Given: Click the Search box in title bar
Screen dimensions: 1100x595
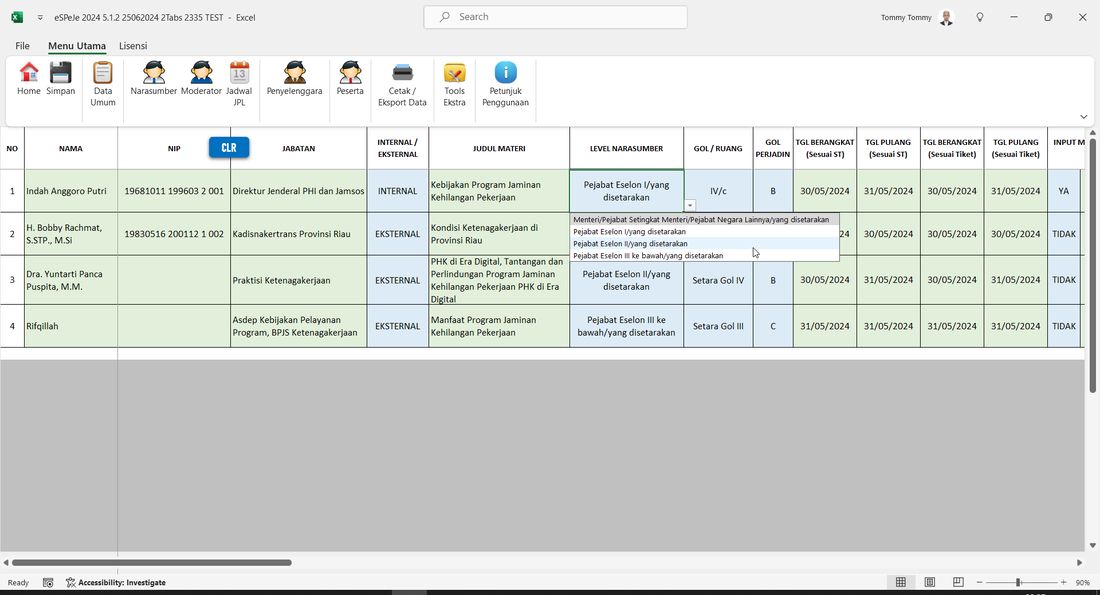Looking at the screenshot, I should [x=555, y=17].
